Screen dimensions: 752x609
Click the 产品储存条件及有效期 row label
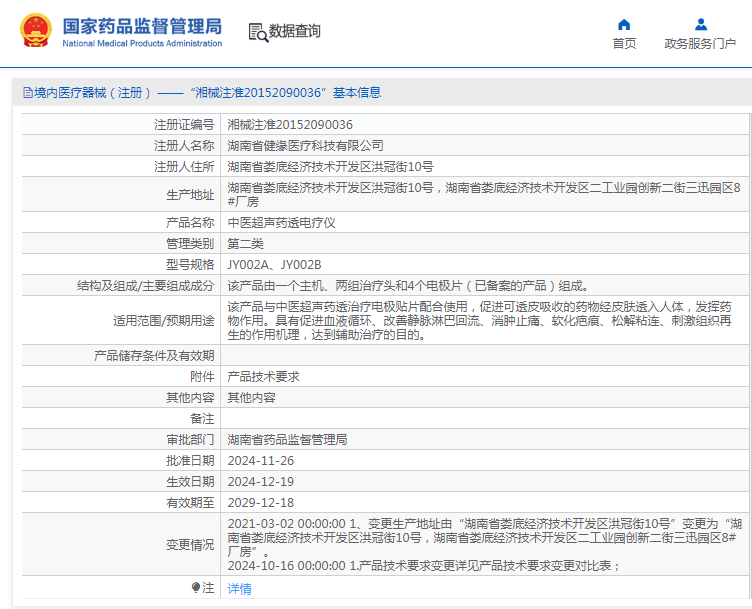click(x=154, y=355)
